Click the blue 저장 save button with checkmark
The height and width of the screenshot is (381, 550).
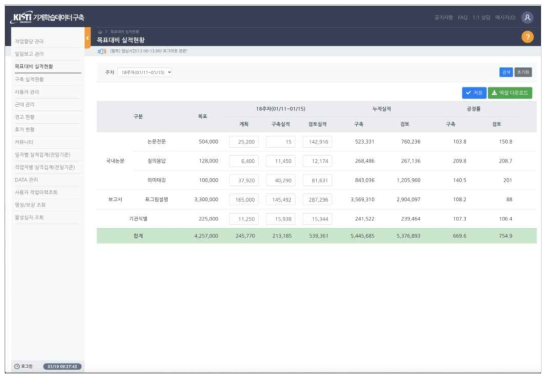pyautogui.click(x=474, y=93)
